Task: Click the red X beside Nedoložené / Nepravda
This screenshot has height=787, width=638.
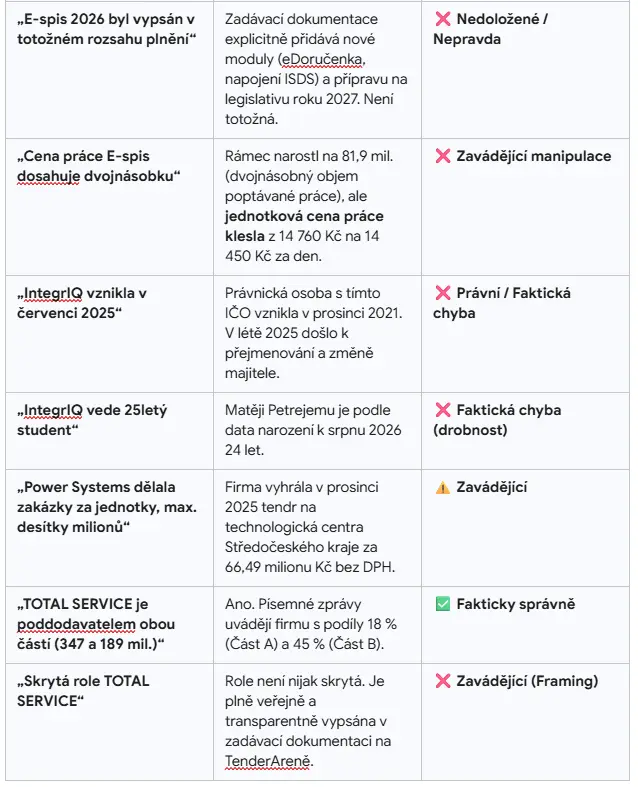Action: 443,19
